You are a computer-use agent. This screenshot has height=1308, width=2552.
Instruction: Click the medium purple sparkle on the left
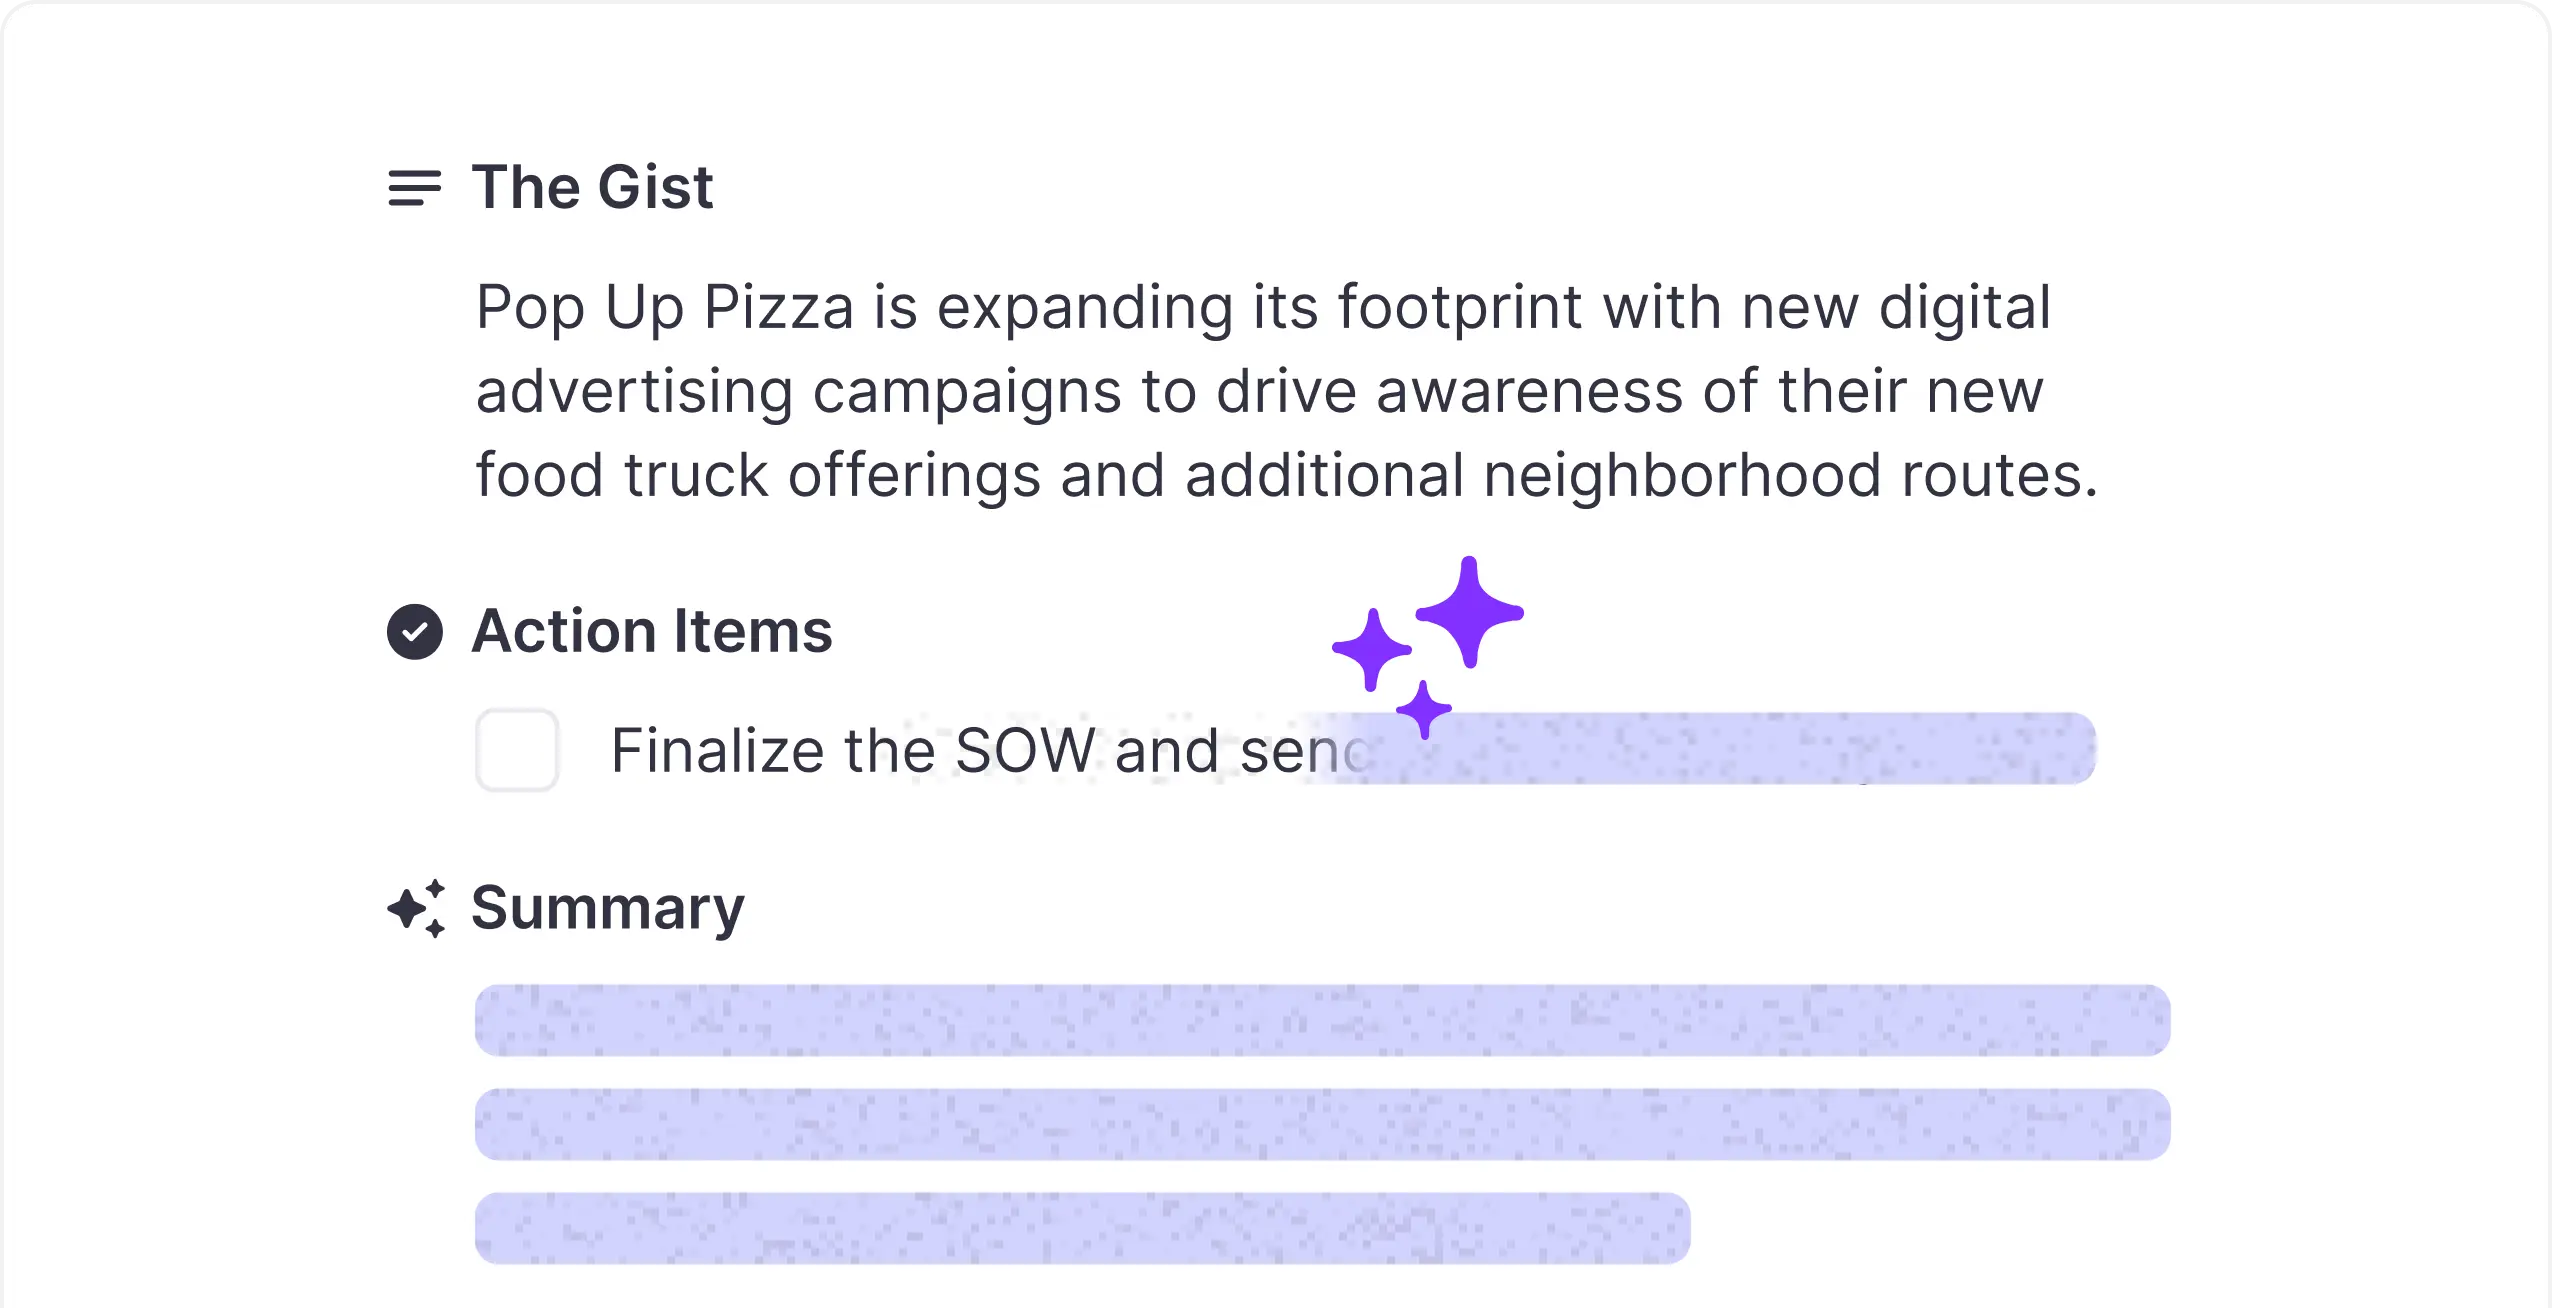[x=1372, y=649]
